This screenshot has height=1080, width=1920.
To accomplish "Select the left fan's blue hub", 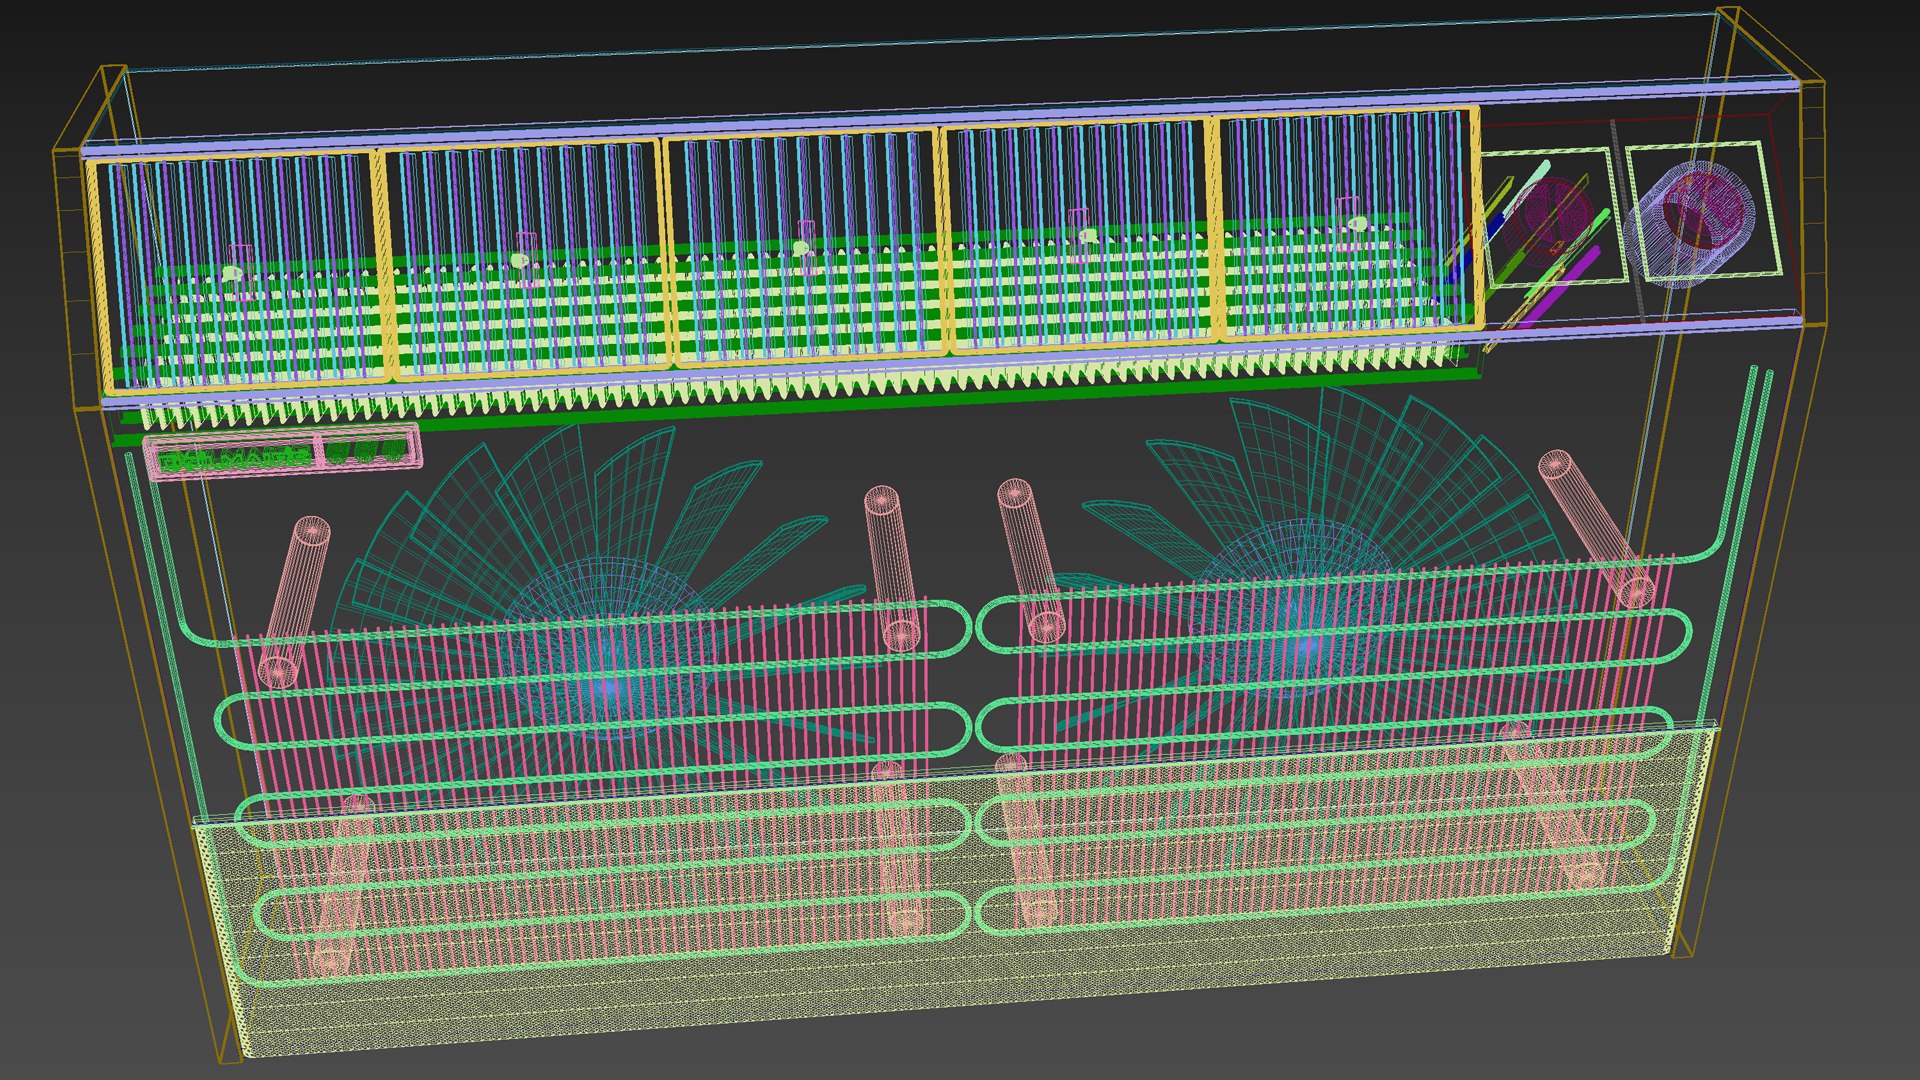I will click(607, 650).
